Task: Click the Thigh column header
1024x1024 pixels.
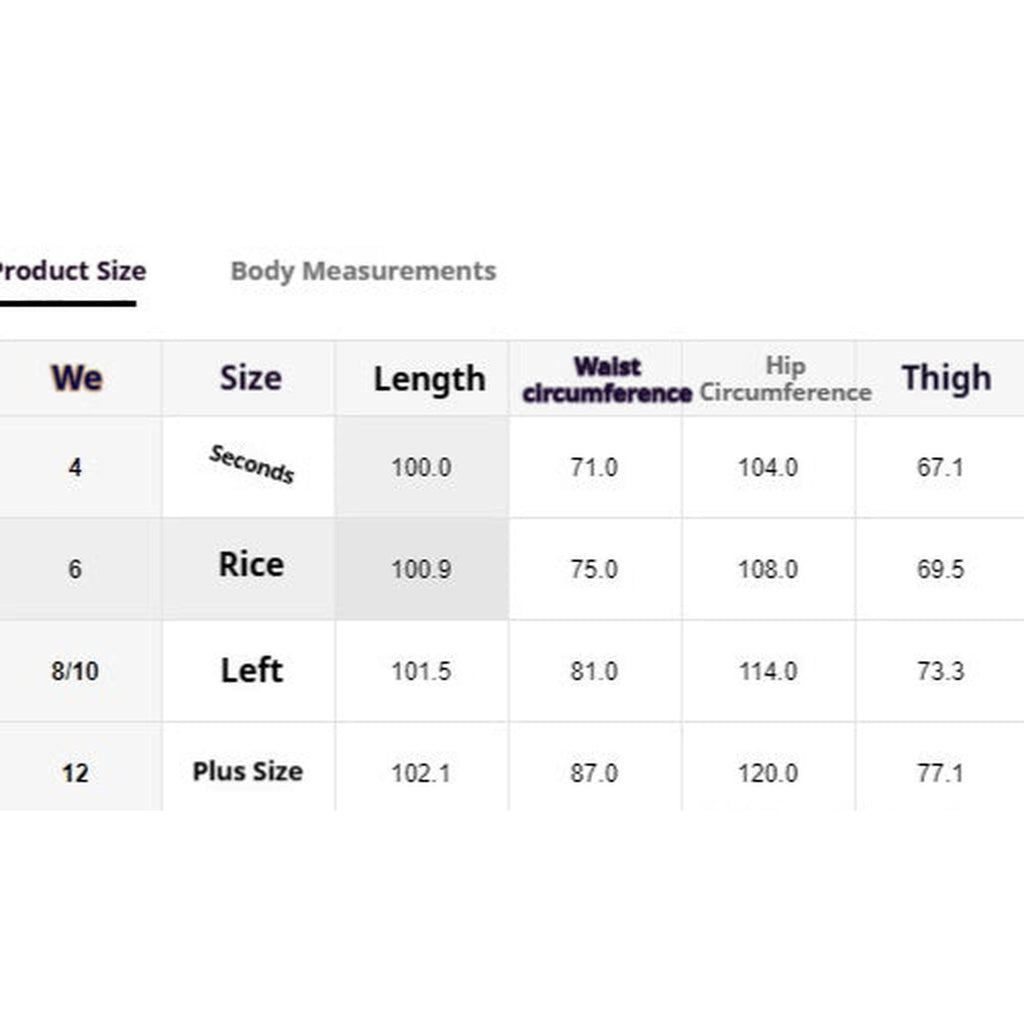Action: (947, 379)
